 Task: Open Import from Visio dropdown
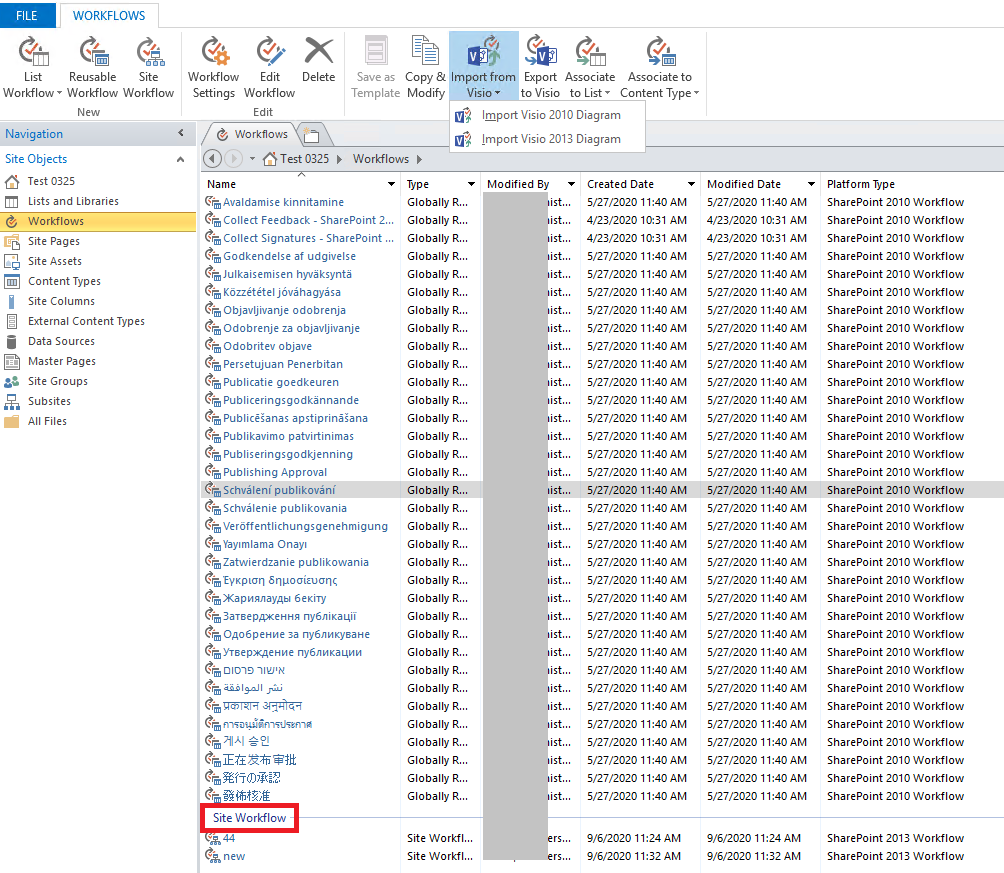(483, 68)
